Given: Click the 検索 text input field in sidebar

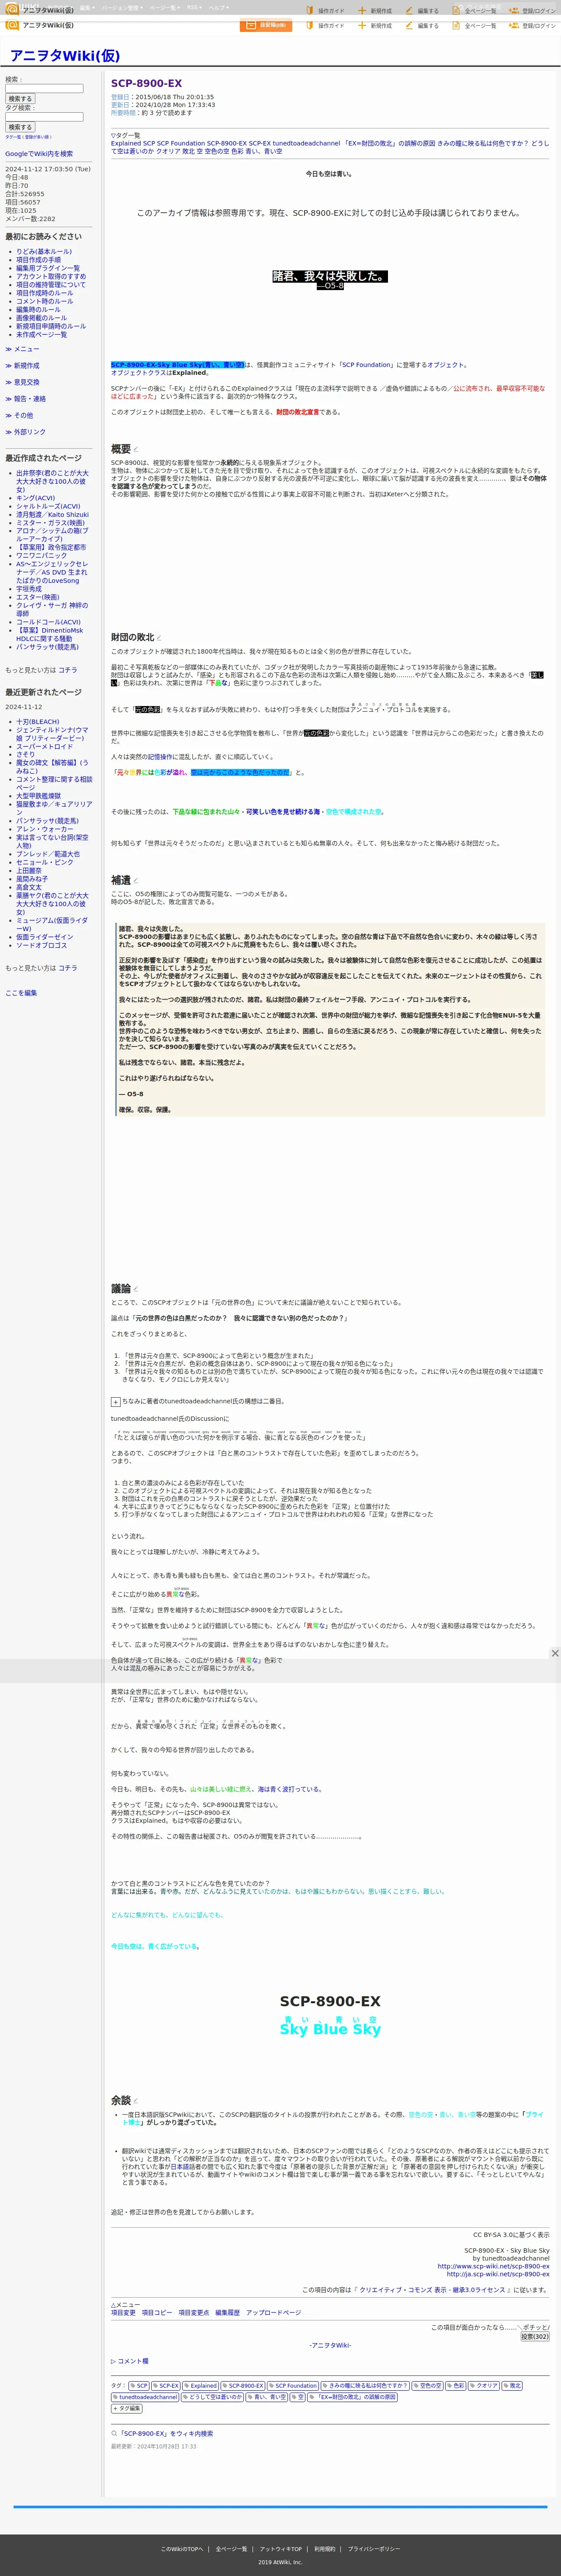Looking at the screenshot, I should (45, 88).
